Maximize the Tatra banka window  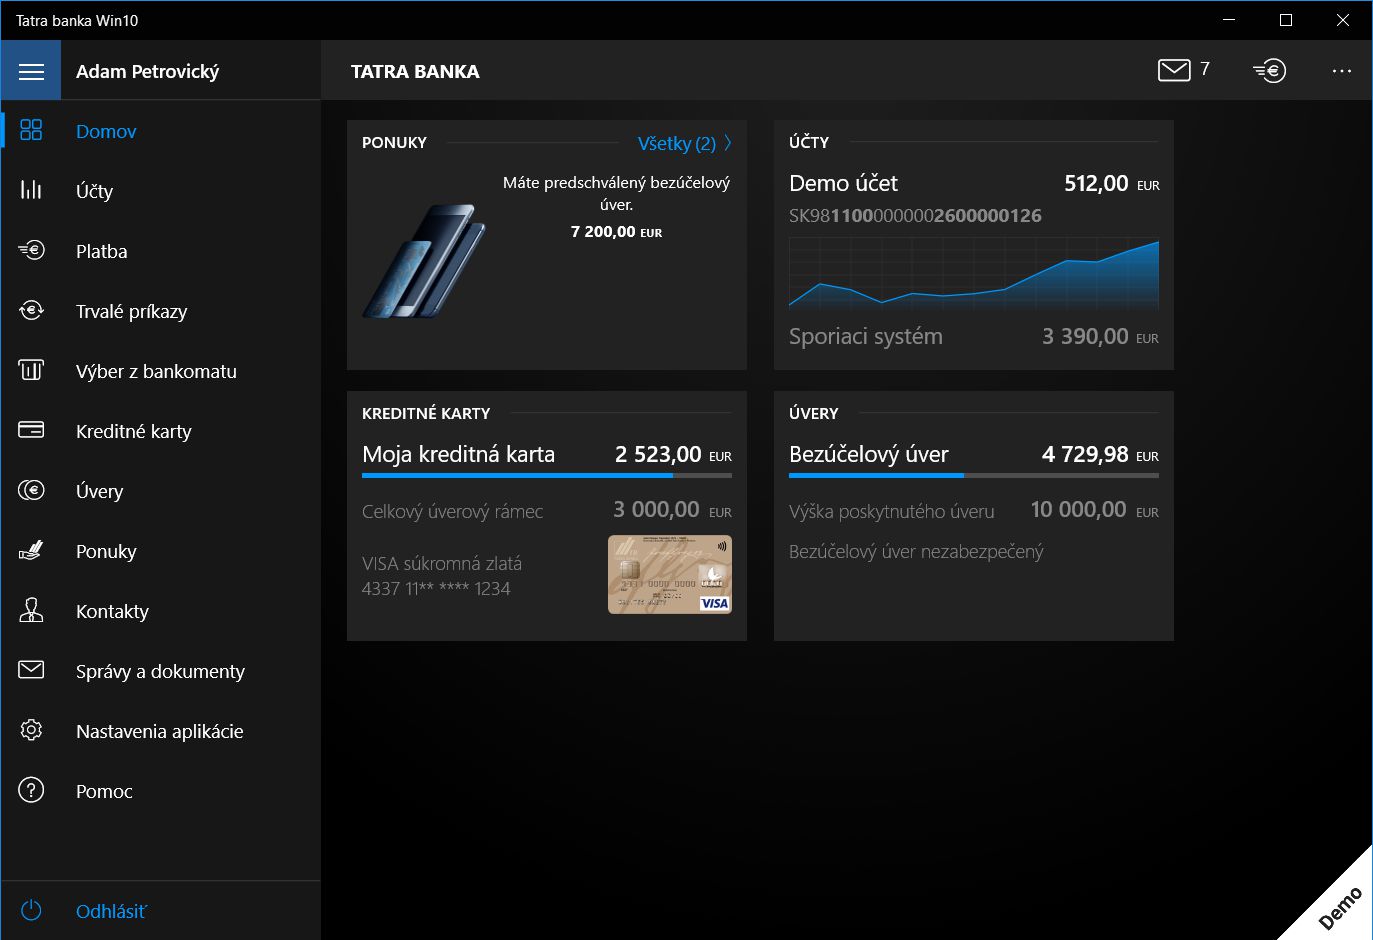[x=1286, y=20]
